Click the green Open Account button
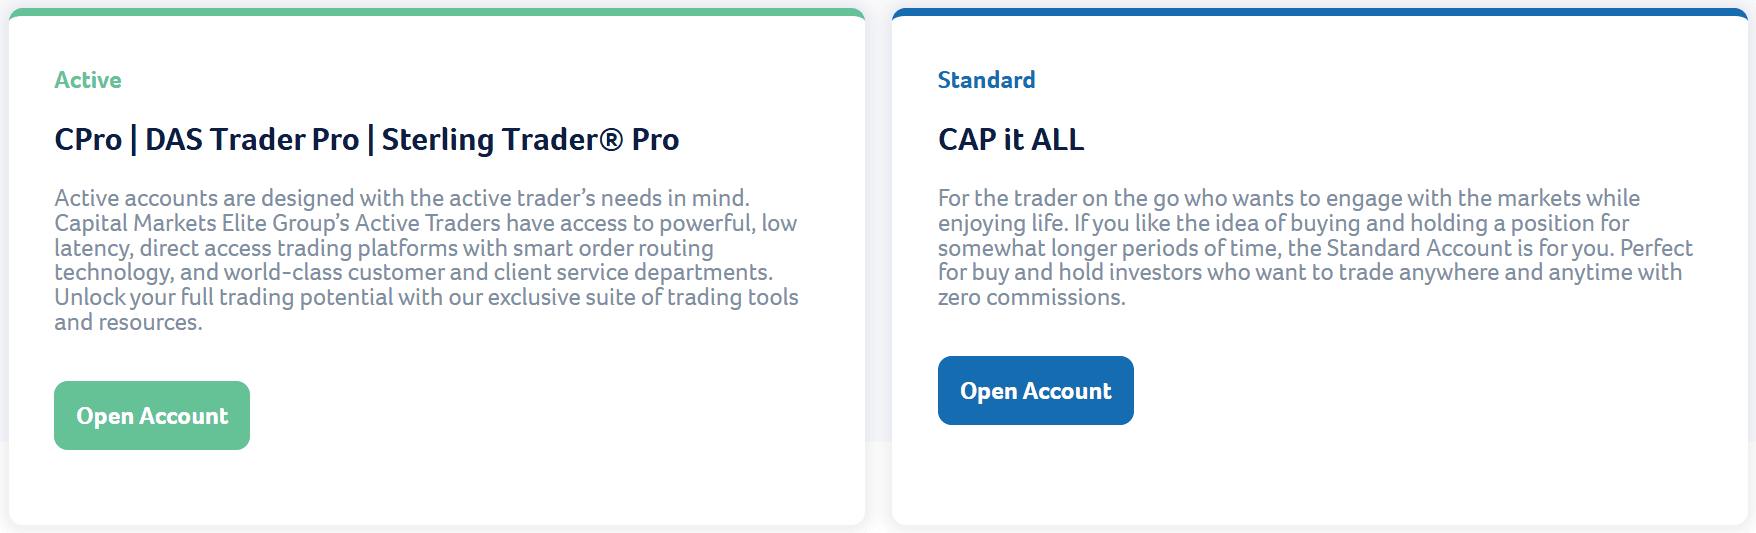Viewport: 1756px width, 533px height. coord(152,416)
